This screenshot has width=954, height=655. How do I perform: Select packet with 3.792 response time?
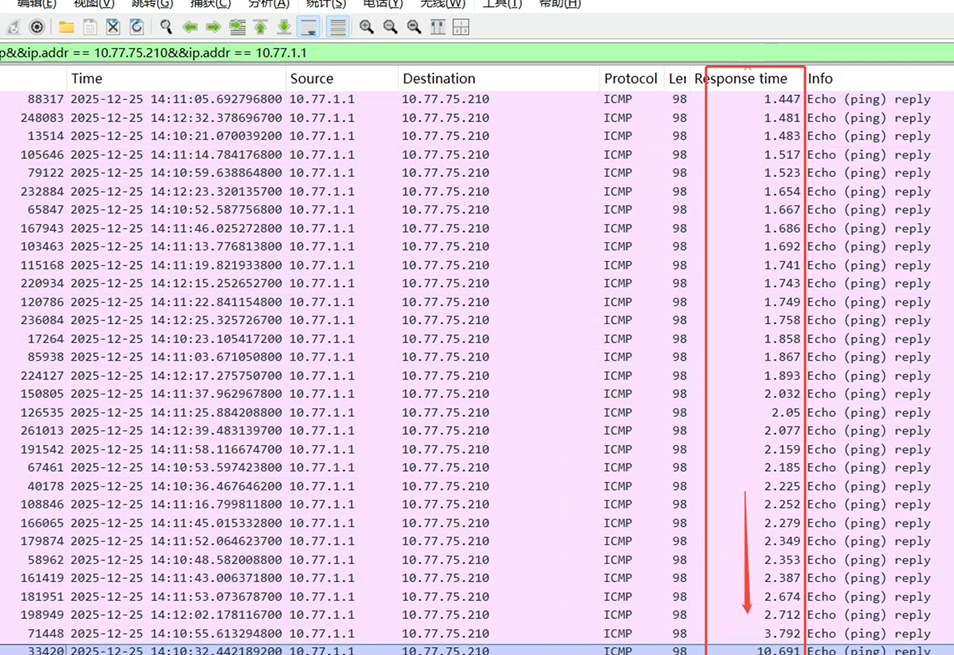tap(400, 633)
